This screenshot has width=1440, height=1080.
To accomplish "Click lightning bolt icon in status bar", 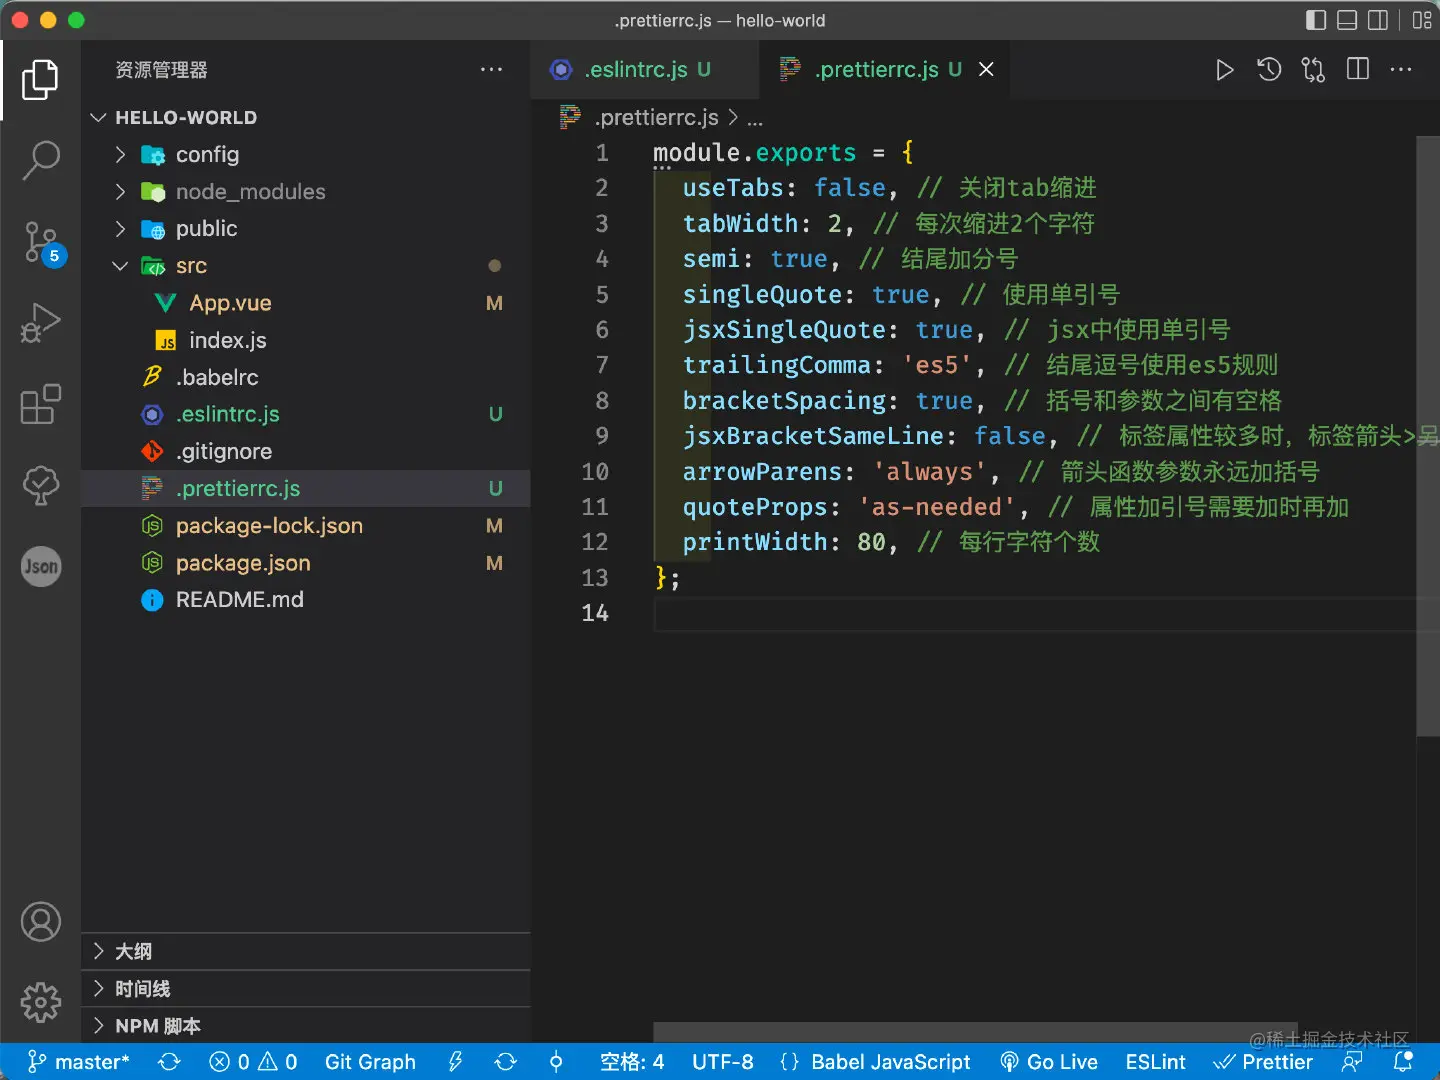I will point(456,1062).
